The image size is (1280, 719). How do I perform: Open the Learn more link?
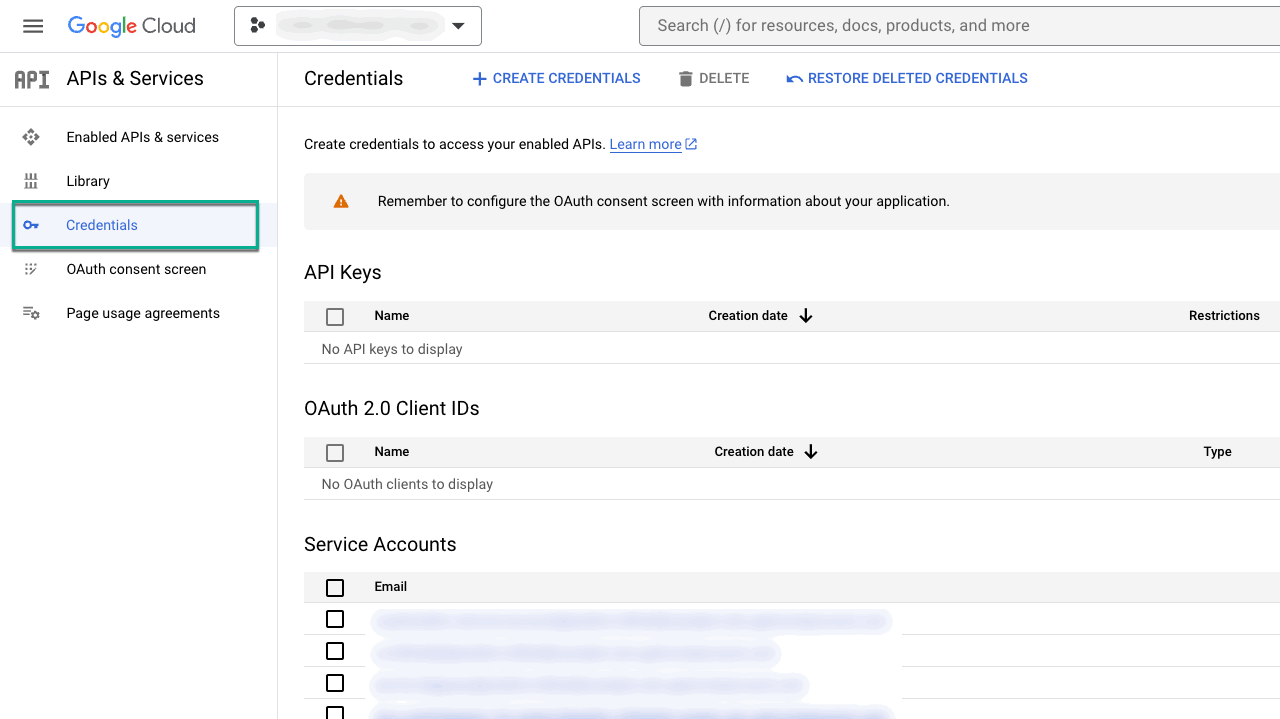[x=645, y=144]
